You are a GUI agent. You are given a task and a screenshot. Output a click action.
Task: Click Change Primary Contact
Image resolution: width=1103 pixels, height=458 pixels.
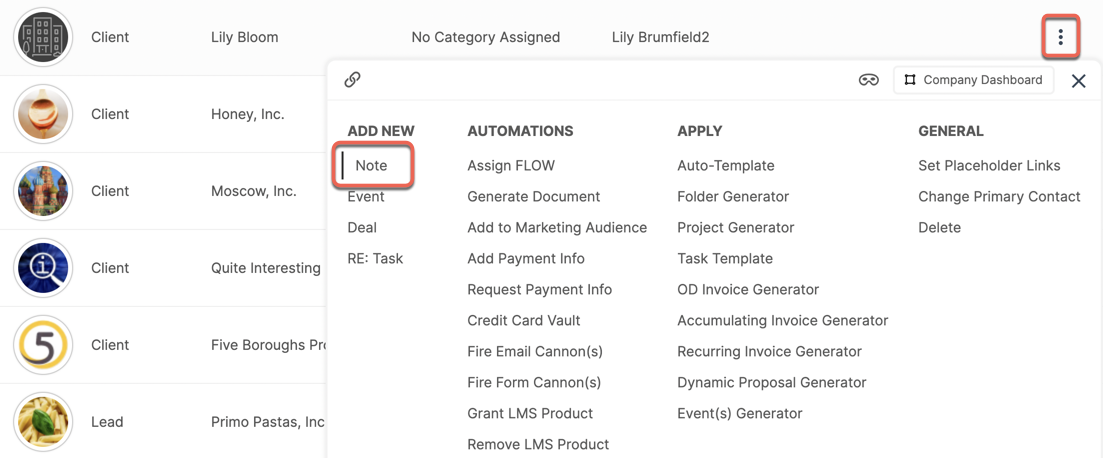(999, 196)
